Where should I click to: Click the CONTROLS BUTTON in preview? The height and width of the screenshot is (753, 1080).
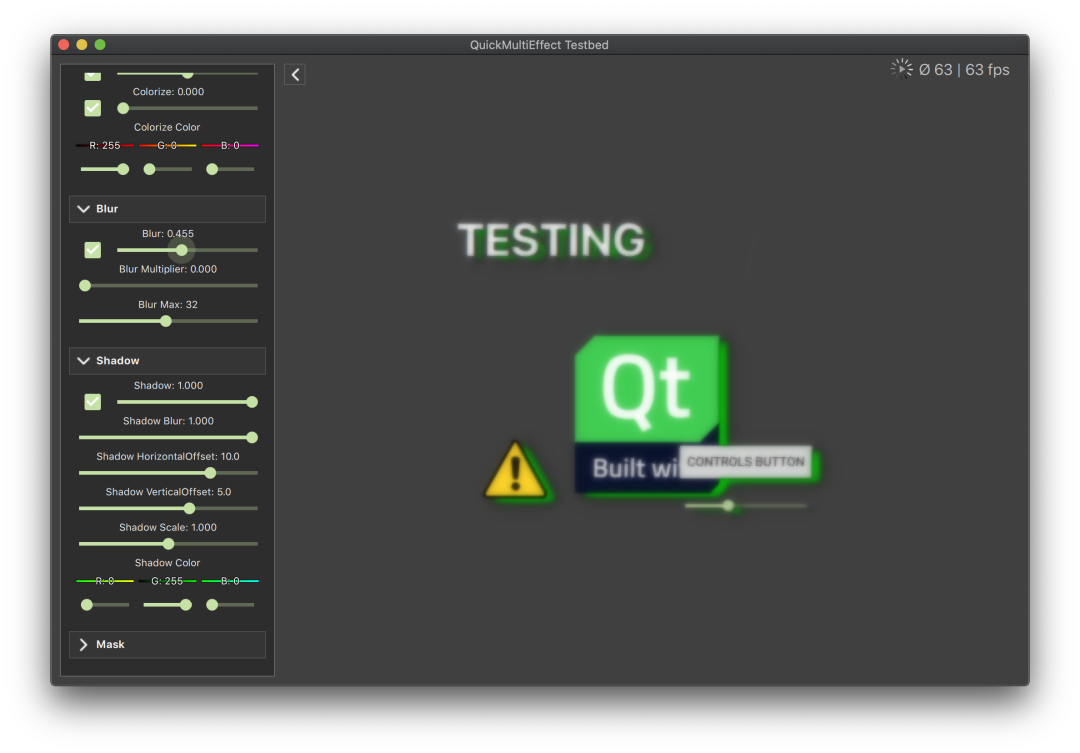coord(745,462)
